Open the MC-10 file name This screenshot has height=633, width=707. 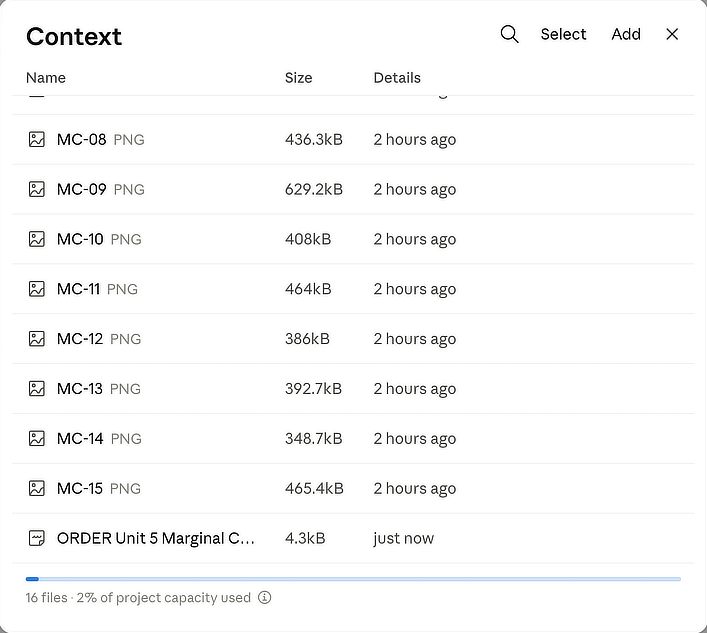pos(80,239)
